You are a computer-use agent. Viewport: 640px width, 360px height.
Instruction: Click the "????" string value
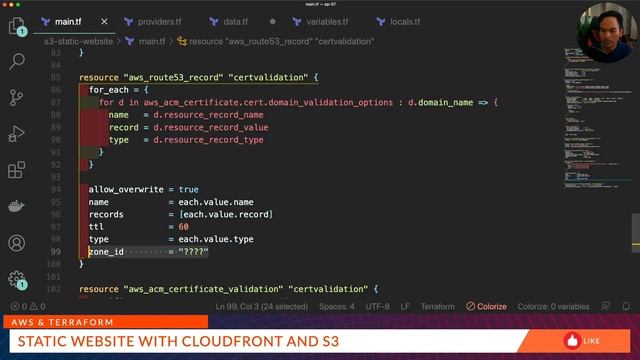193,252
